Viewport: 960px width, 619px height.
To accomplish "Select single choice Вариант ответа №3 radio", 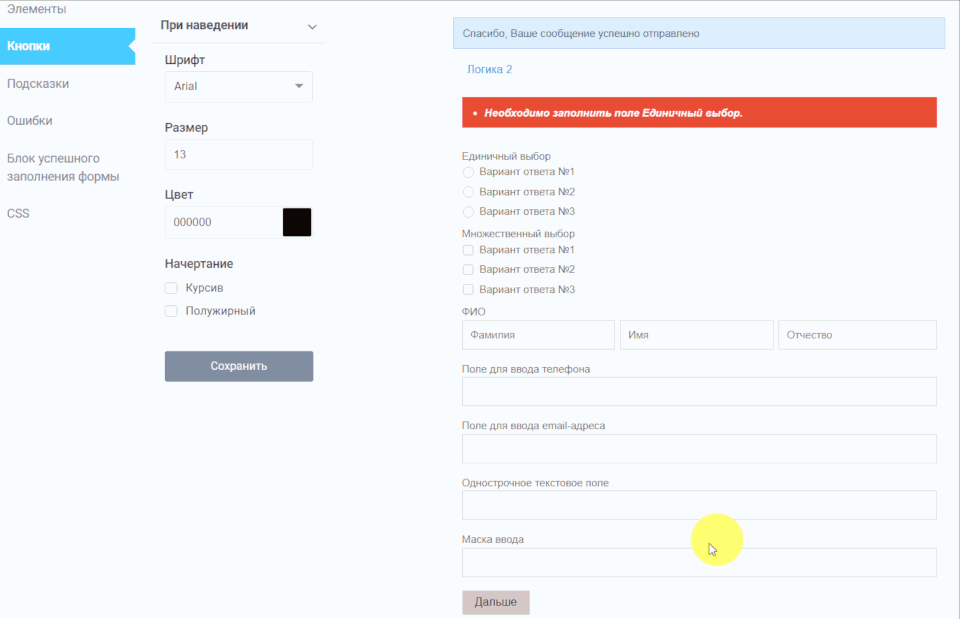I will pos(468,212).
